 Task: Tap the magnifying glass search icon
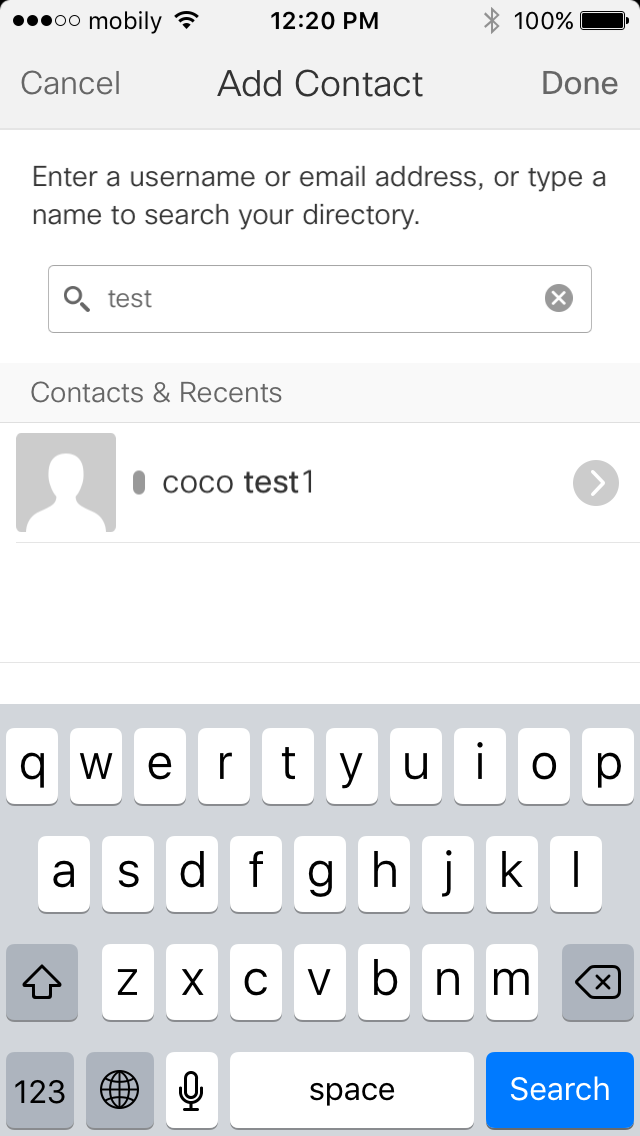click(x=77, y=298)
